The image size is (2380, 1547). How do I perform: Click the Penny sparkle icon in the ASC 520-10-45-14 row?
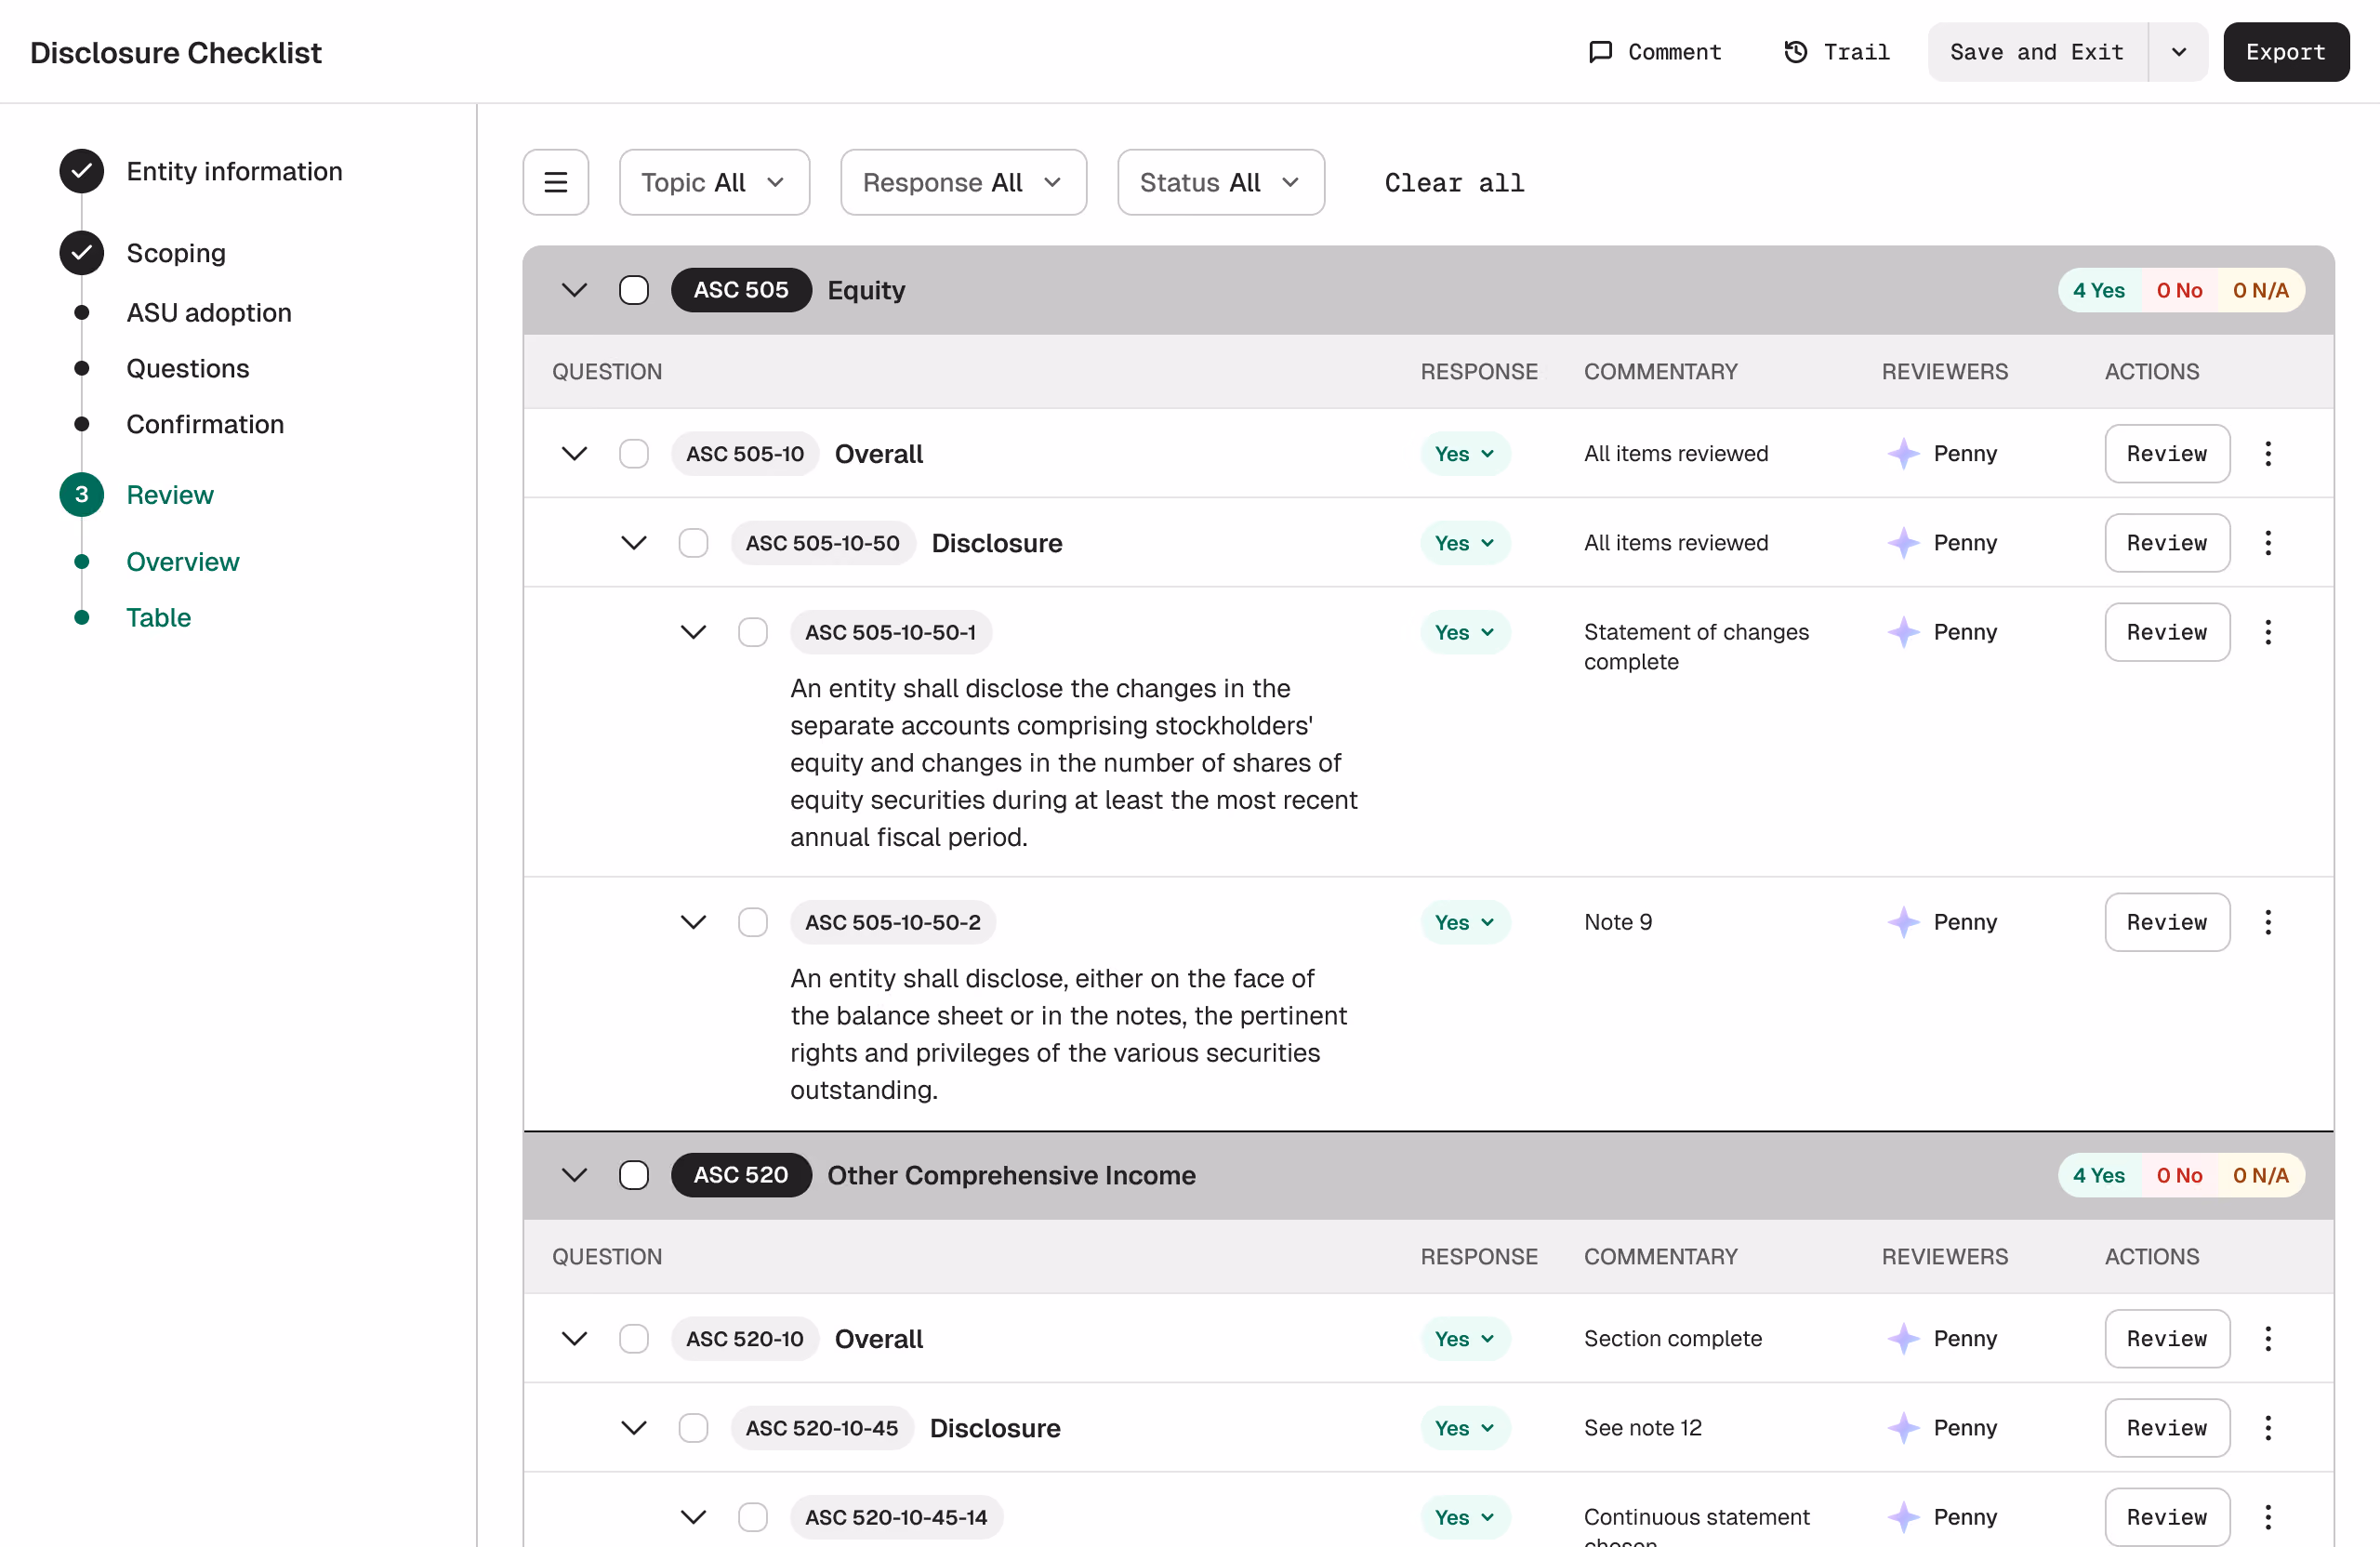click(x=1903, y=1517)
